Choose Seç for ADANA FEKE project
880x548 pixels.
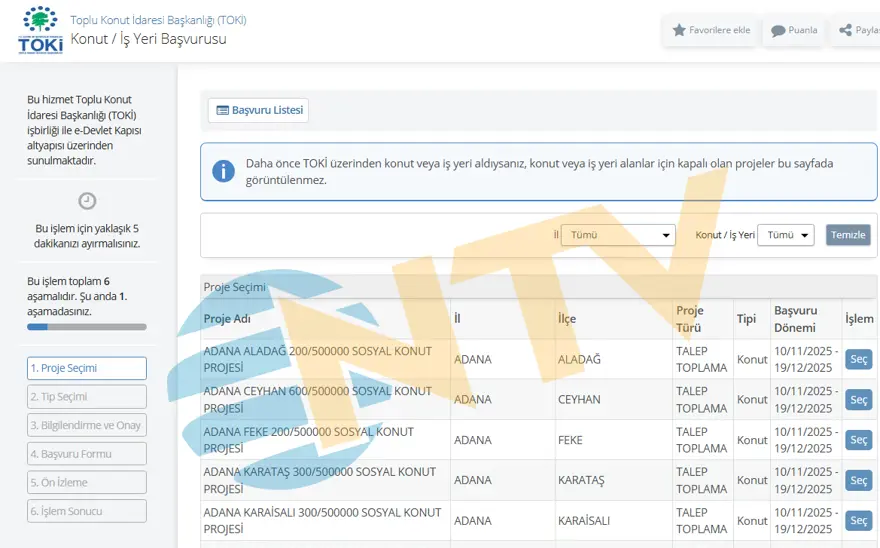coord(858,440)
